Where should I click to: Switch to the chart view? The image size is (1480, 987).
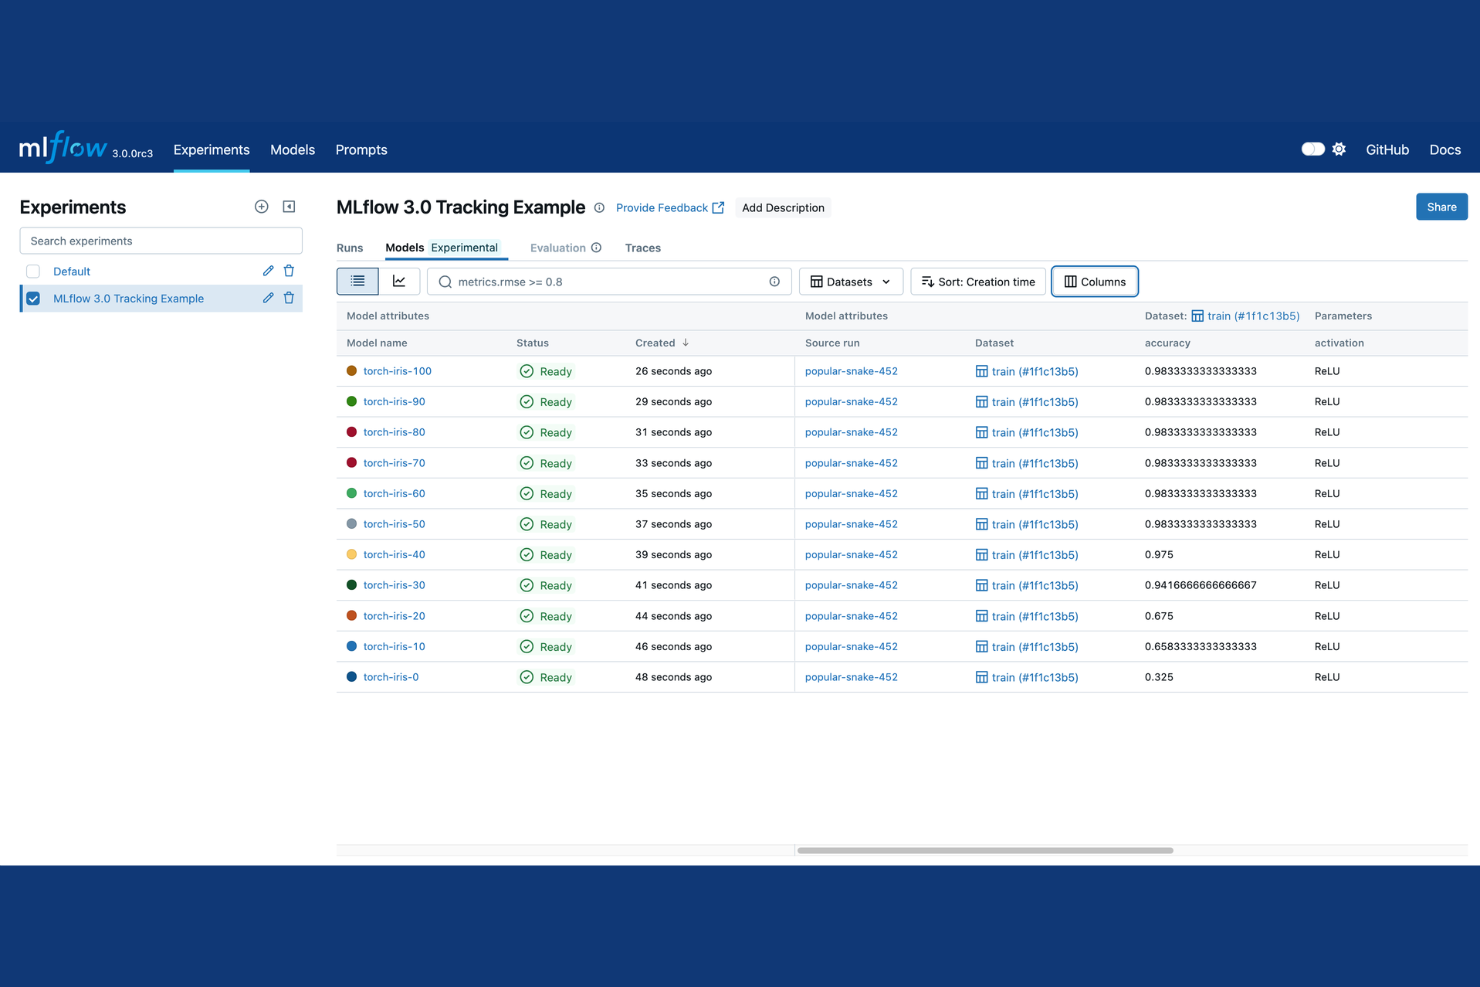[399, 281]
